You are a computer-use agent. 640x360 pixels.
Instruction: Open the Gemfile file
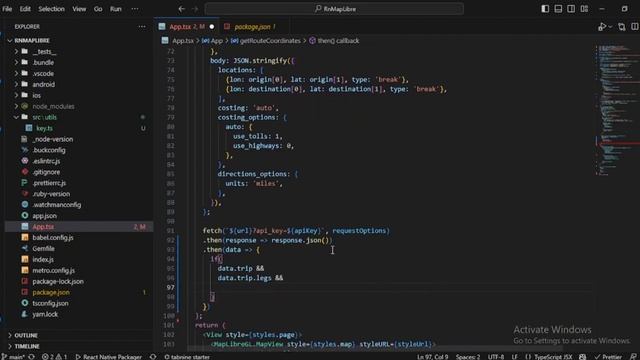43,249
